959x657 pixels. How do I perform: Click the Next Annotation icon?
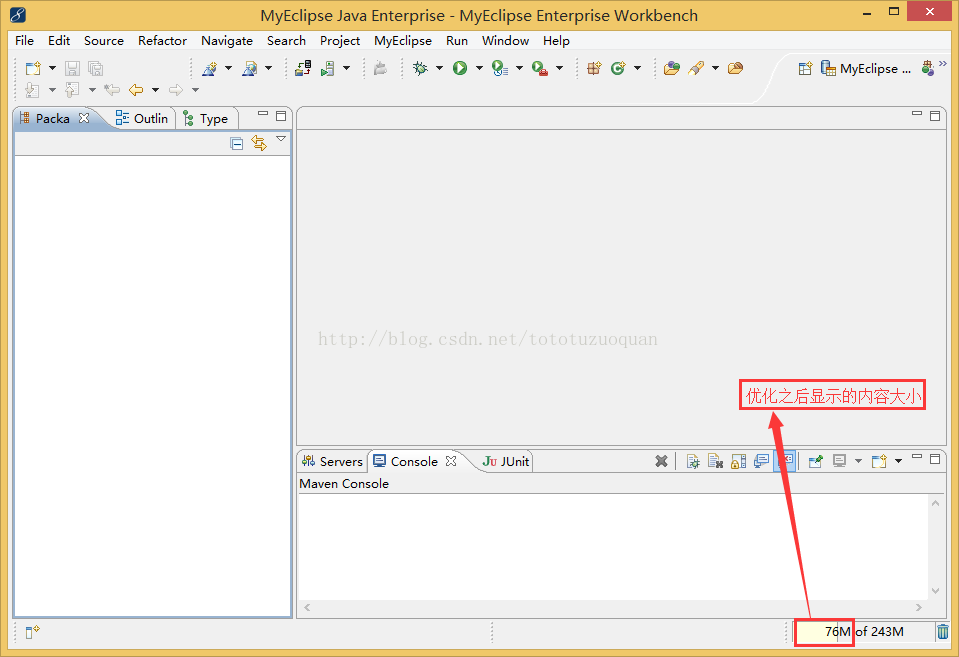click(x=32, y=90)
